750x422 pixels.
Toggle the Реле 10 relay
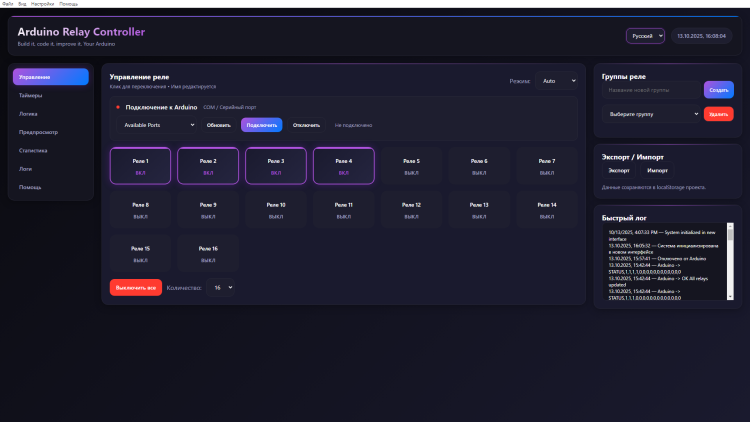point(276,210)
